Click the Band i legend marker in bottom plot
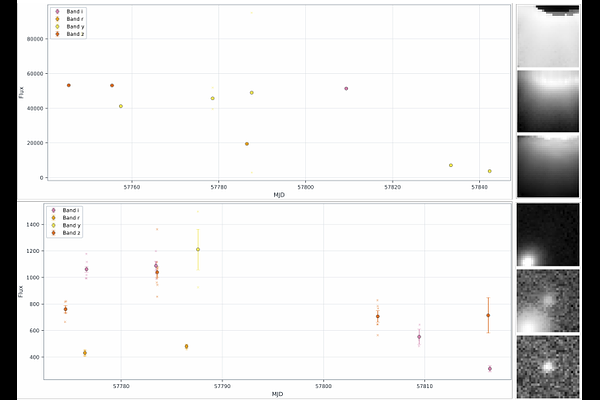This screenshot has height=400, width=600. click(x=54, y=211)
